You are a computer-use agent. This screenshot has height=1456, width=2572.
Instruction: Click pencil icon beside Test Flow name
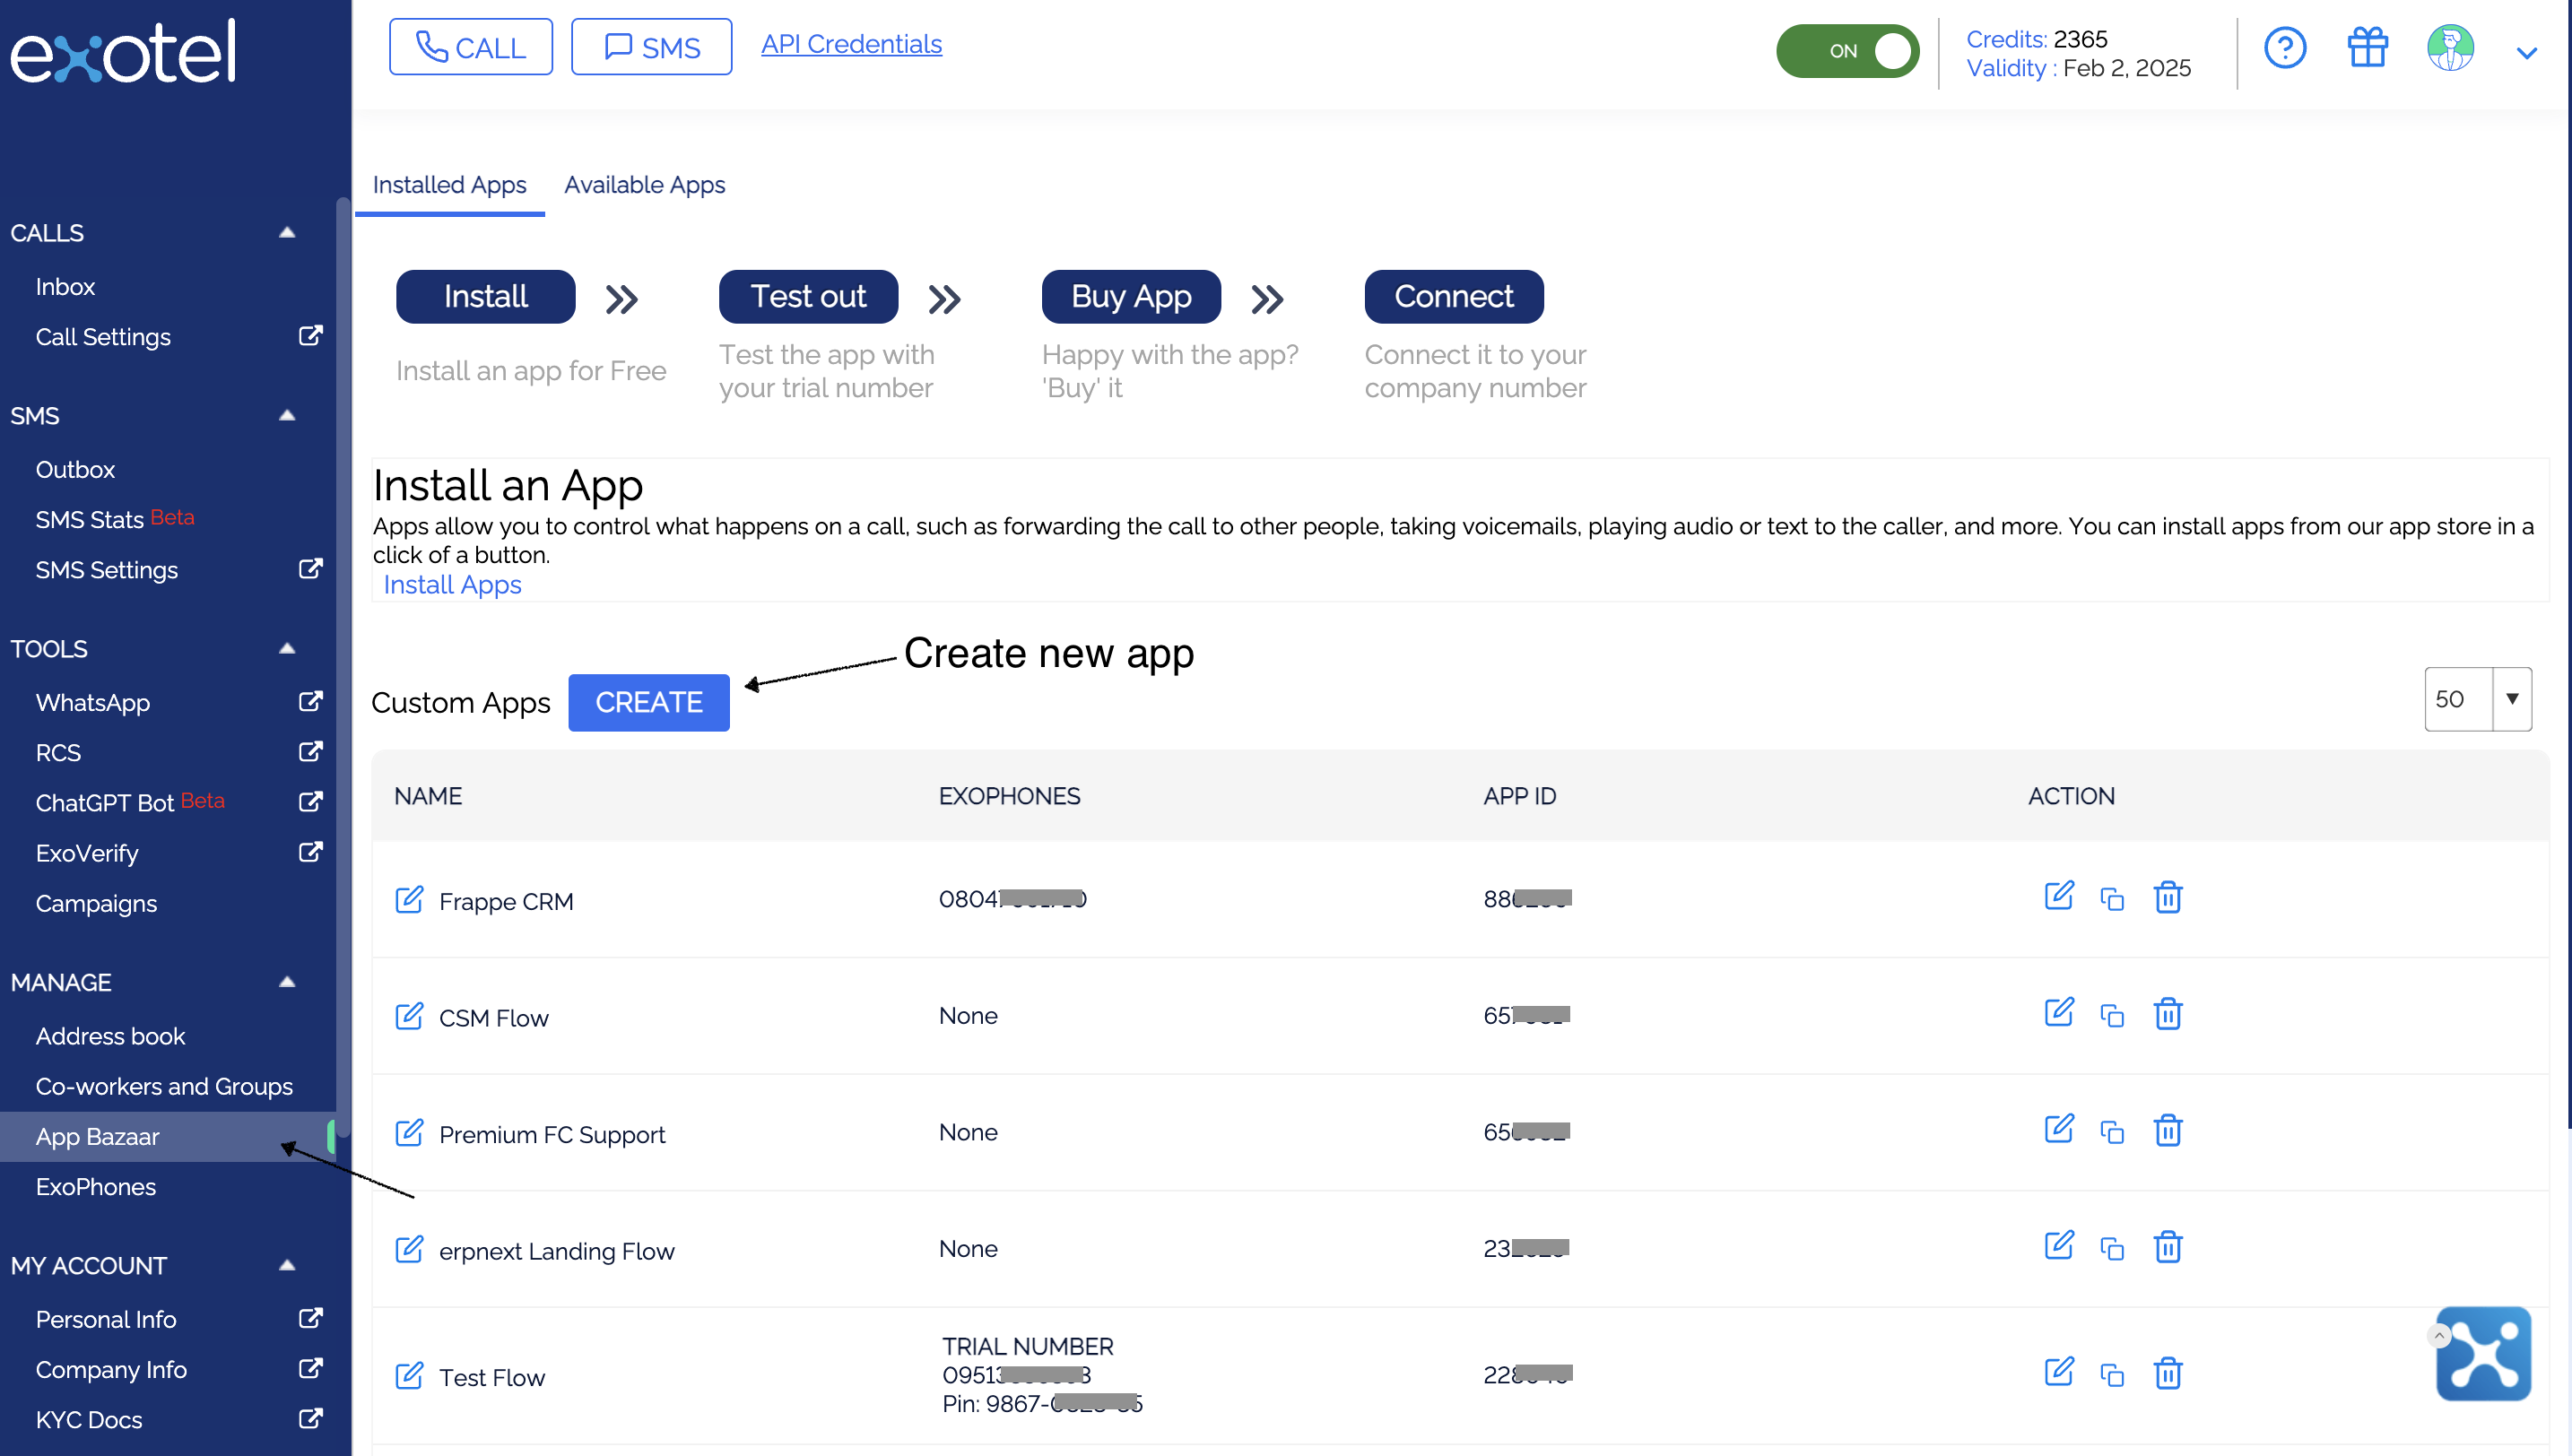click(x=409, y=1376)
